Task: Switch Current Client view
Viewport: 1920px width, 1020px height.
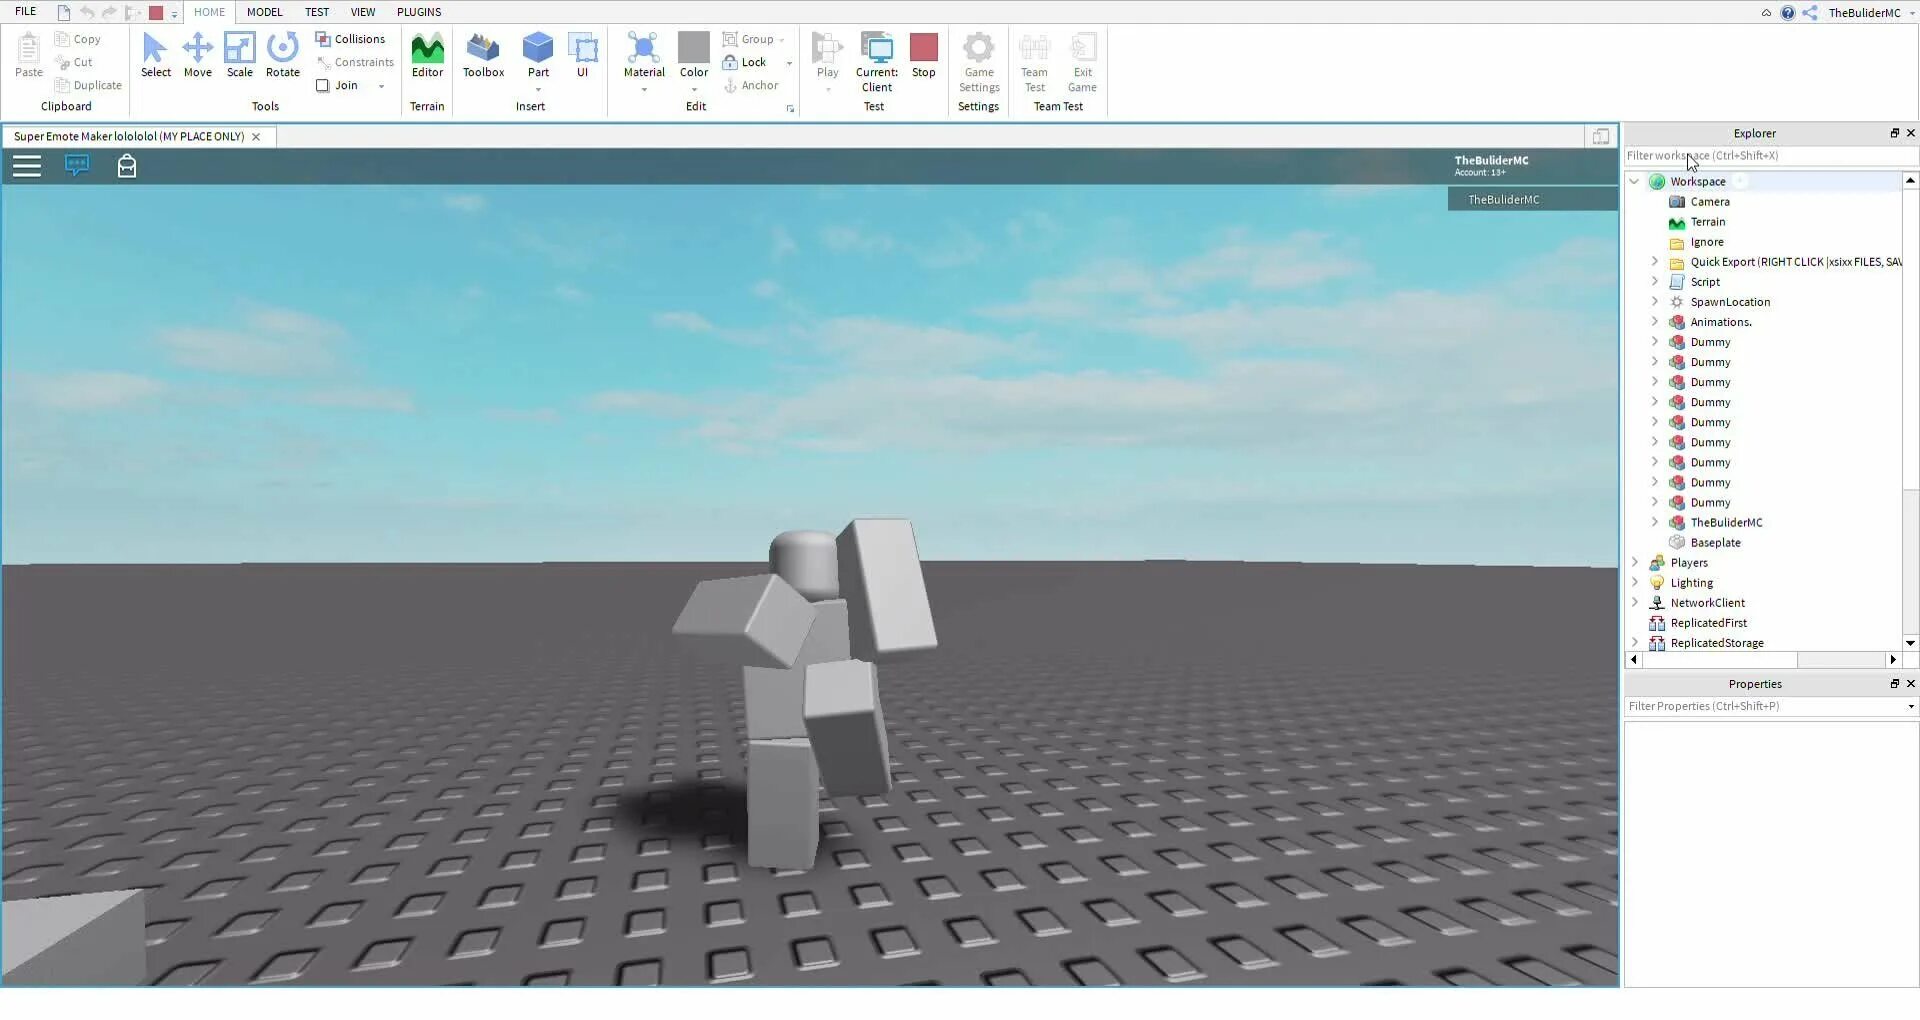Action: click(876, 62)
